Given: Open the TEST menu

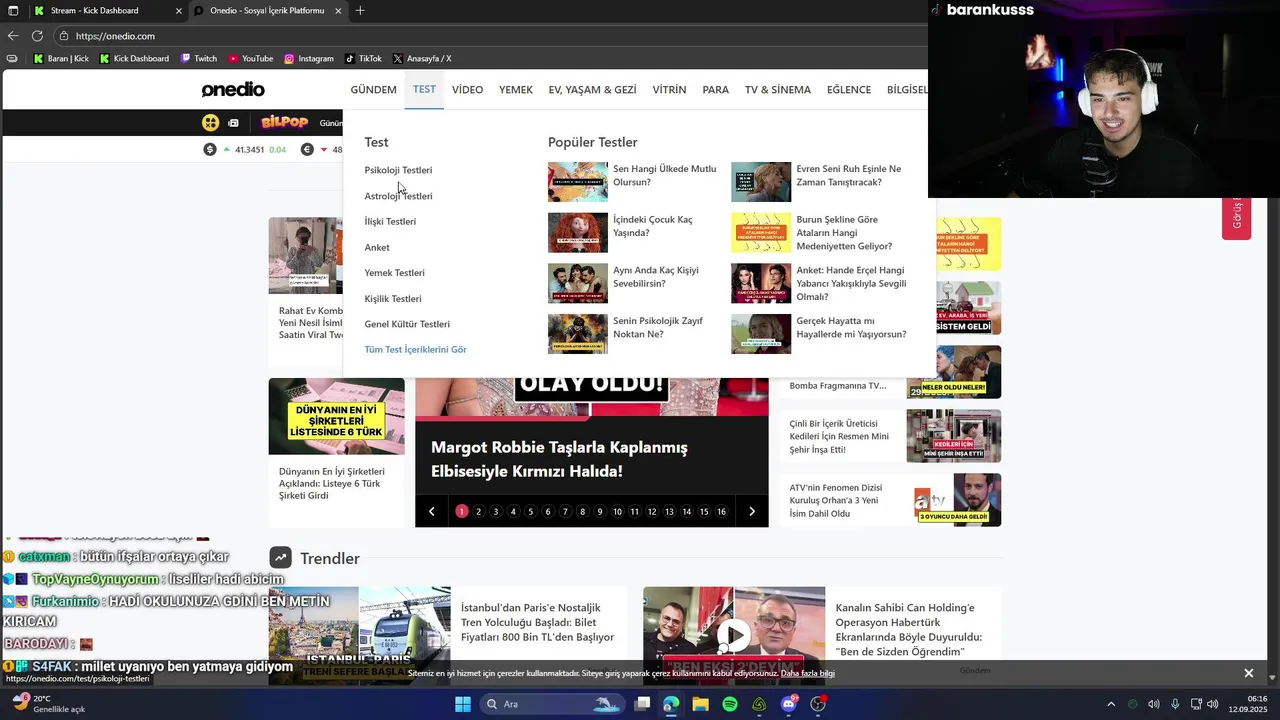Looking at the screenshot, I should click(424, 89).
